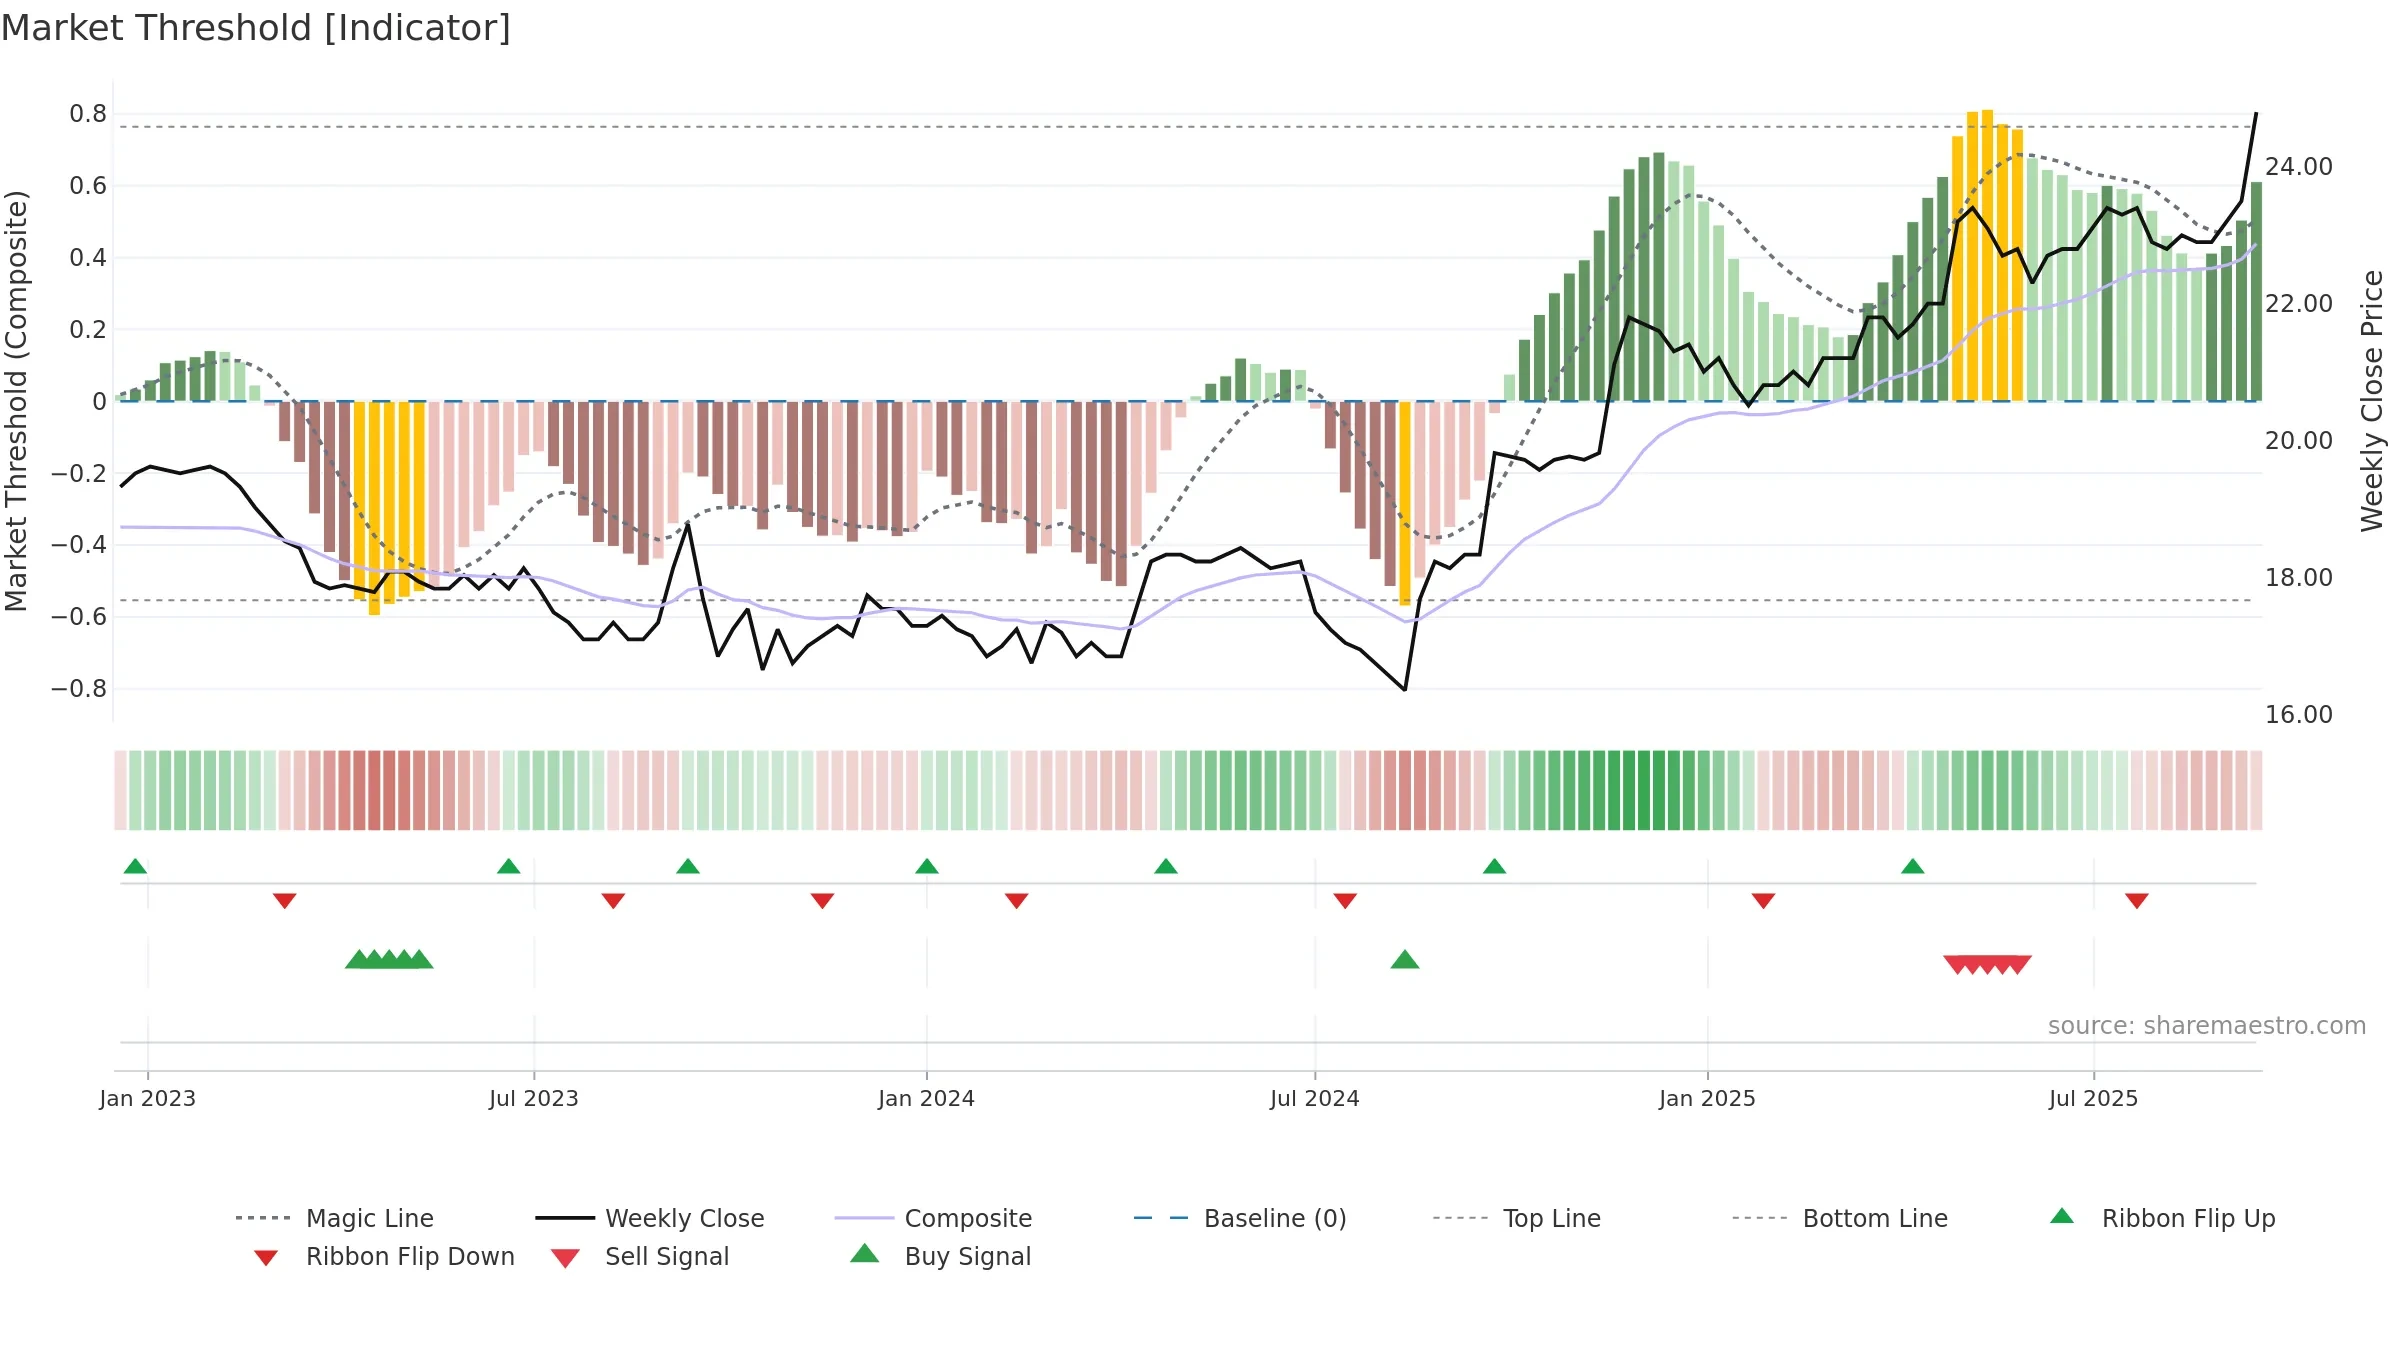Click the Sell Signal cluster in mid 2025
Viewport: 2400px width, 1350px height.
click(x=1987, y=965)
